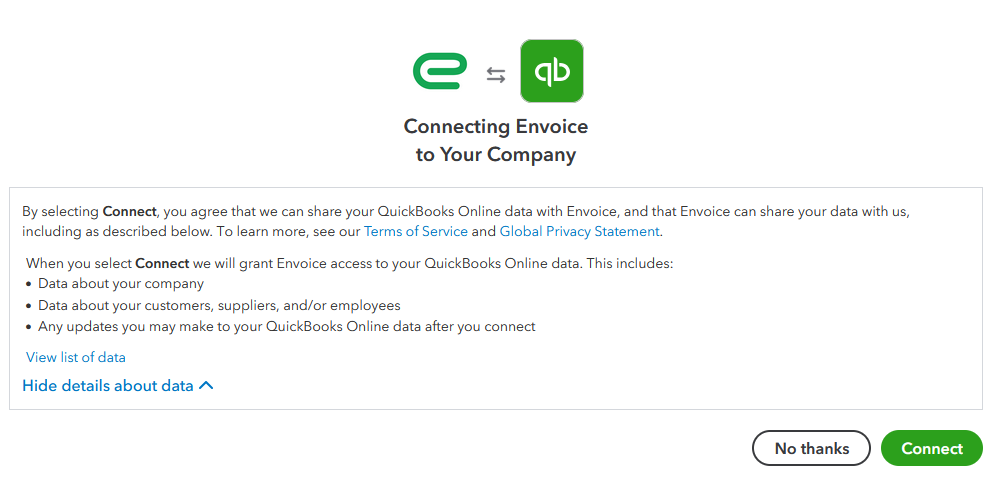Decline by clicking No thanks

tap(812, 448)
